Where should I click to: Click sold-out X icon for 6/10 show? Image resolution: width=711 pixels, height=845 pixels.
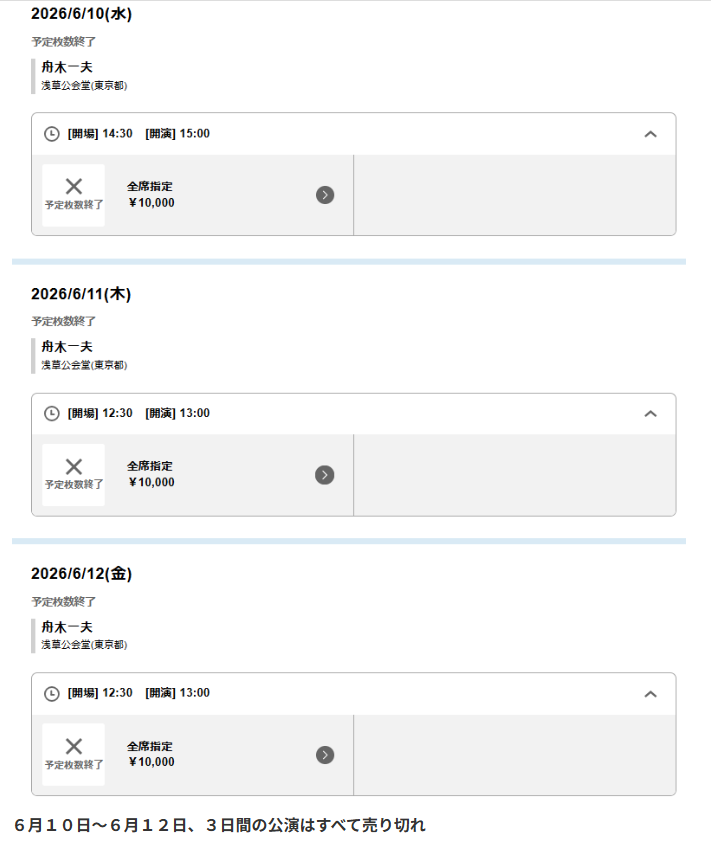[73, 187]
